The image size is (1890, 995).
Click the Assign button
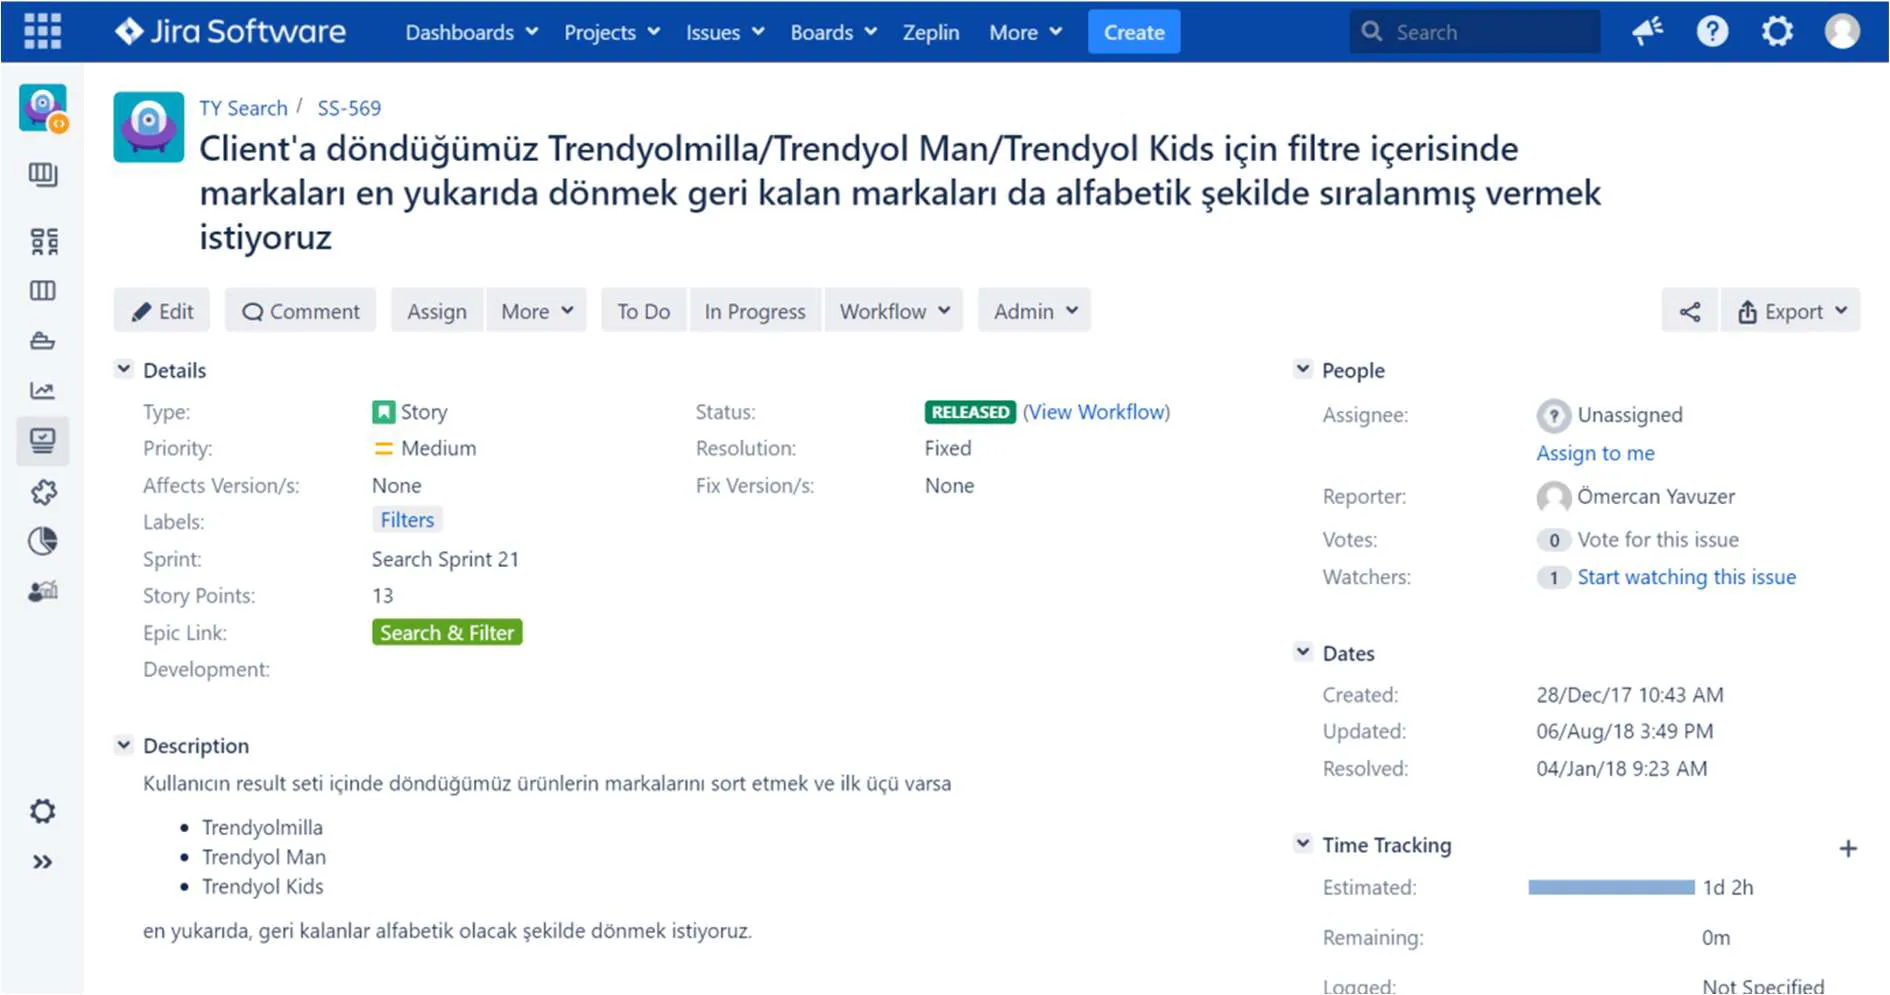click(437, 312)
